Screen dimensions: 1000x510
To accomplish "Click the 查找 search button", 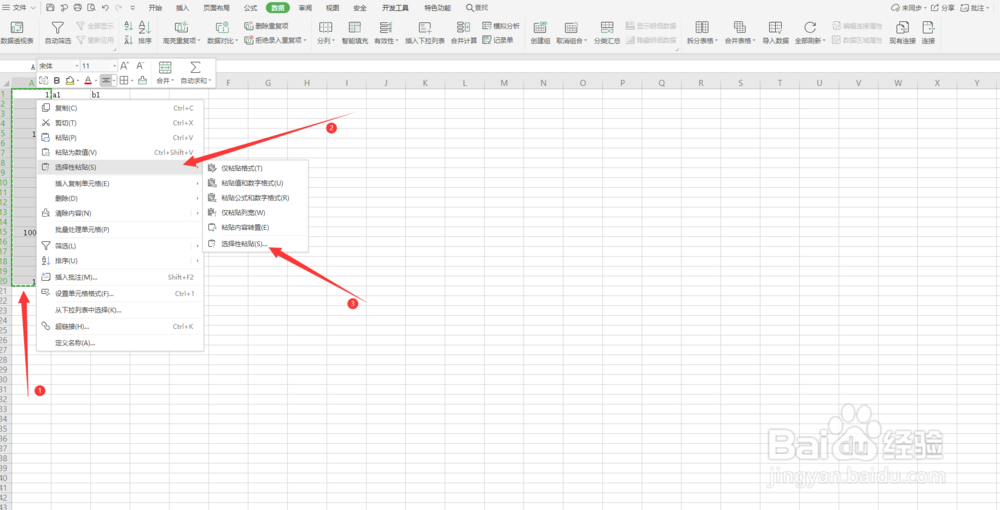I will pyautogui.click(x=477, y=8).
